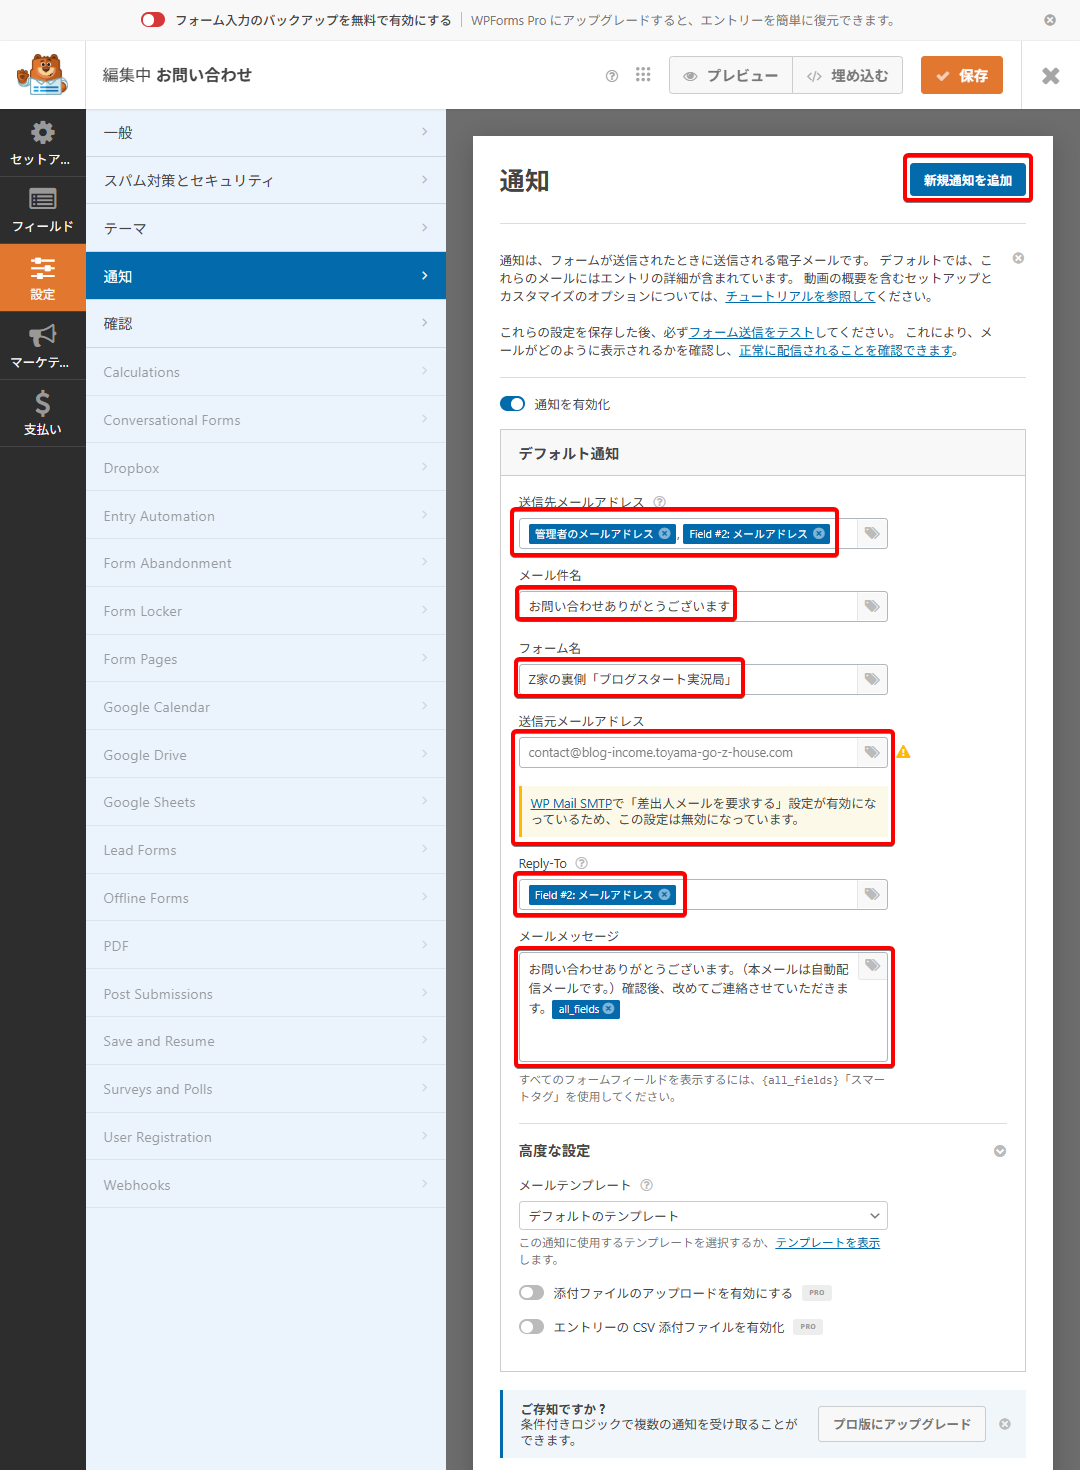Select the 確認 settings menu item
Screen dimensions: 1080x1470
(x=265, y=324)
